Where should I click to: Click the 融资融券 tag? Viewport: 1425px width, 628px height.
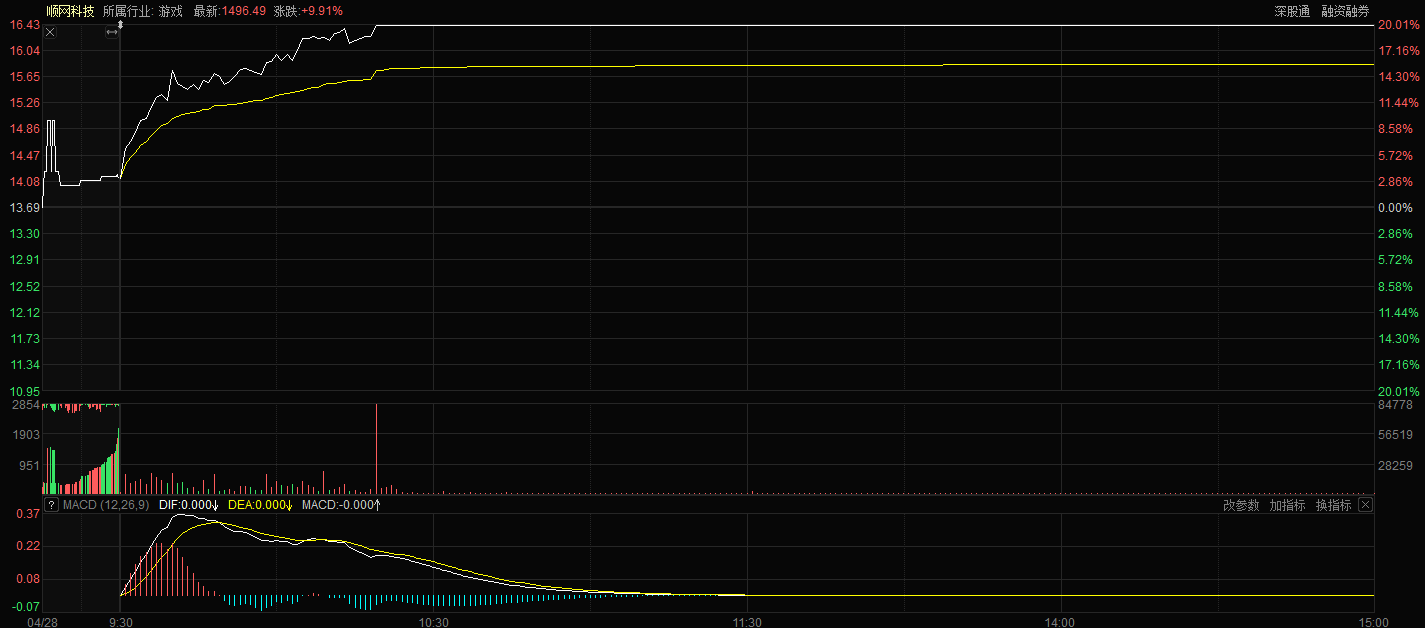(x=1345, y=11)
